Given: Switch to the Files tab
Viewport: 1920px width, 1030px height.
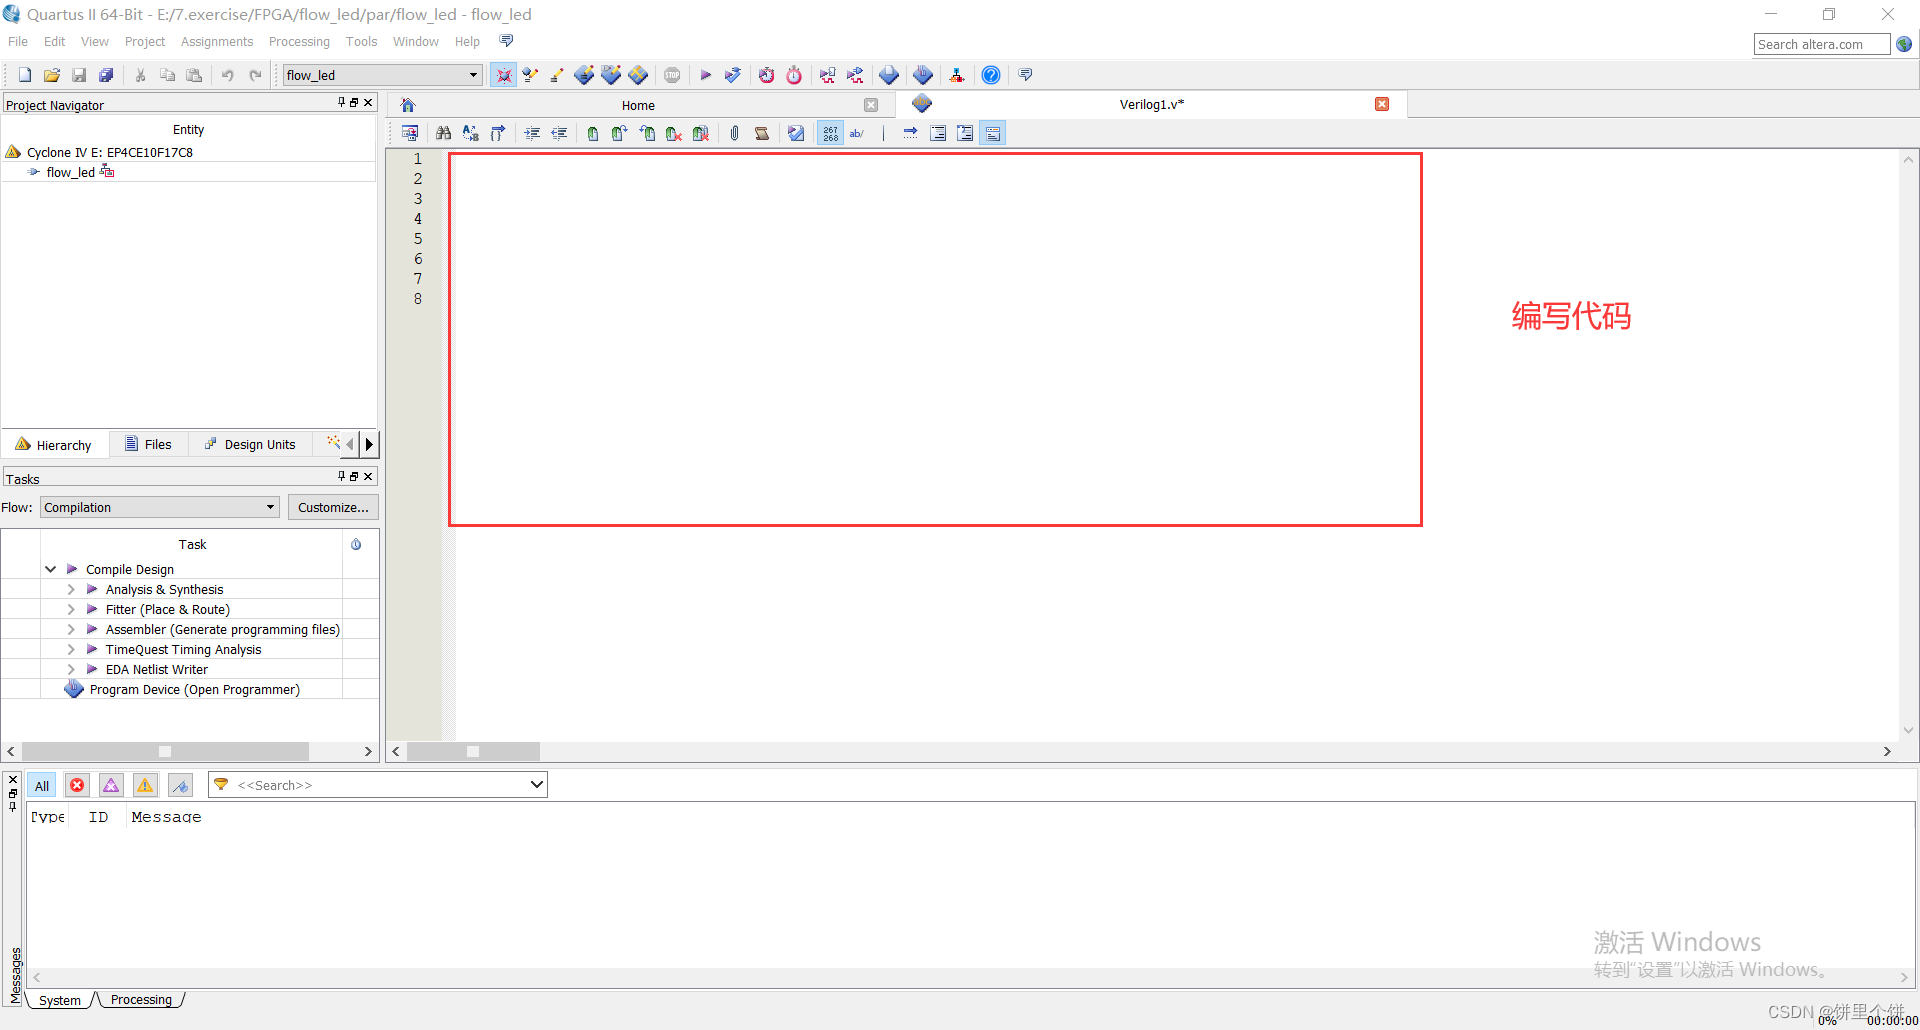Looking at the screenshot, I should pos(148,444).
